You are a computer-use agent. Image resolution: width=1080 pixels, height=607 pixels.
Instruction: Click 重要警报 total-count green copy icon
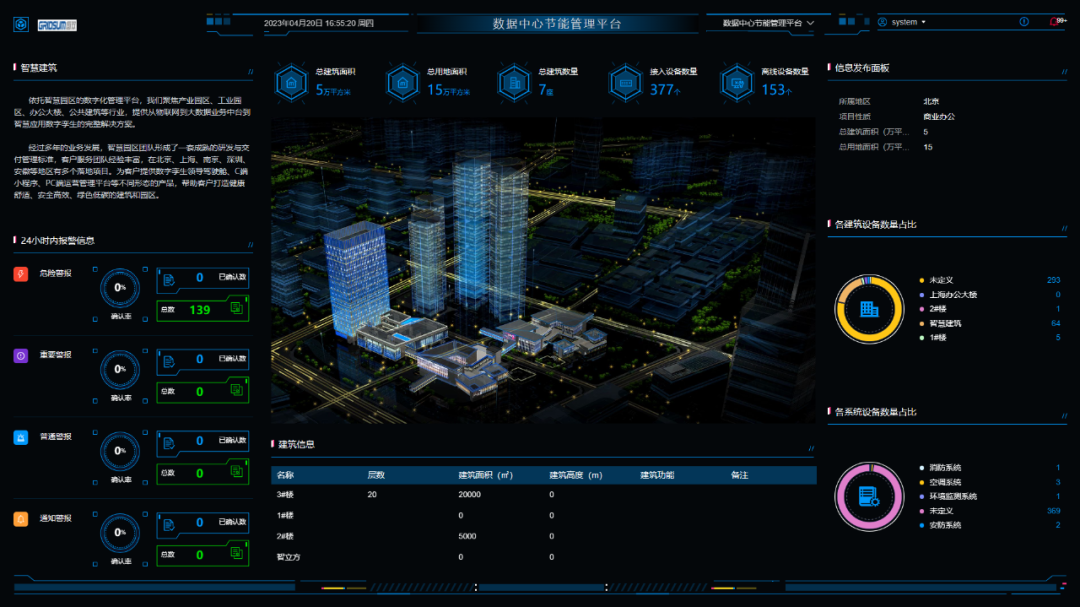click(x=236, y=390)
